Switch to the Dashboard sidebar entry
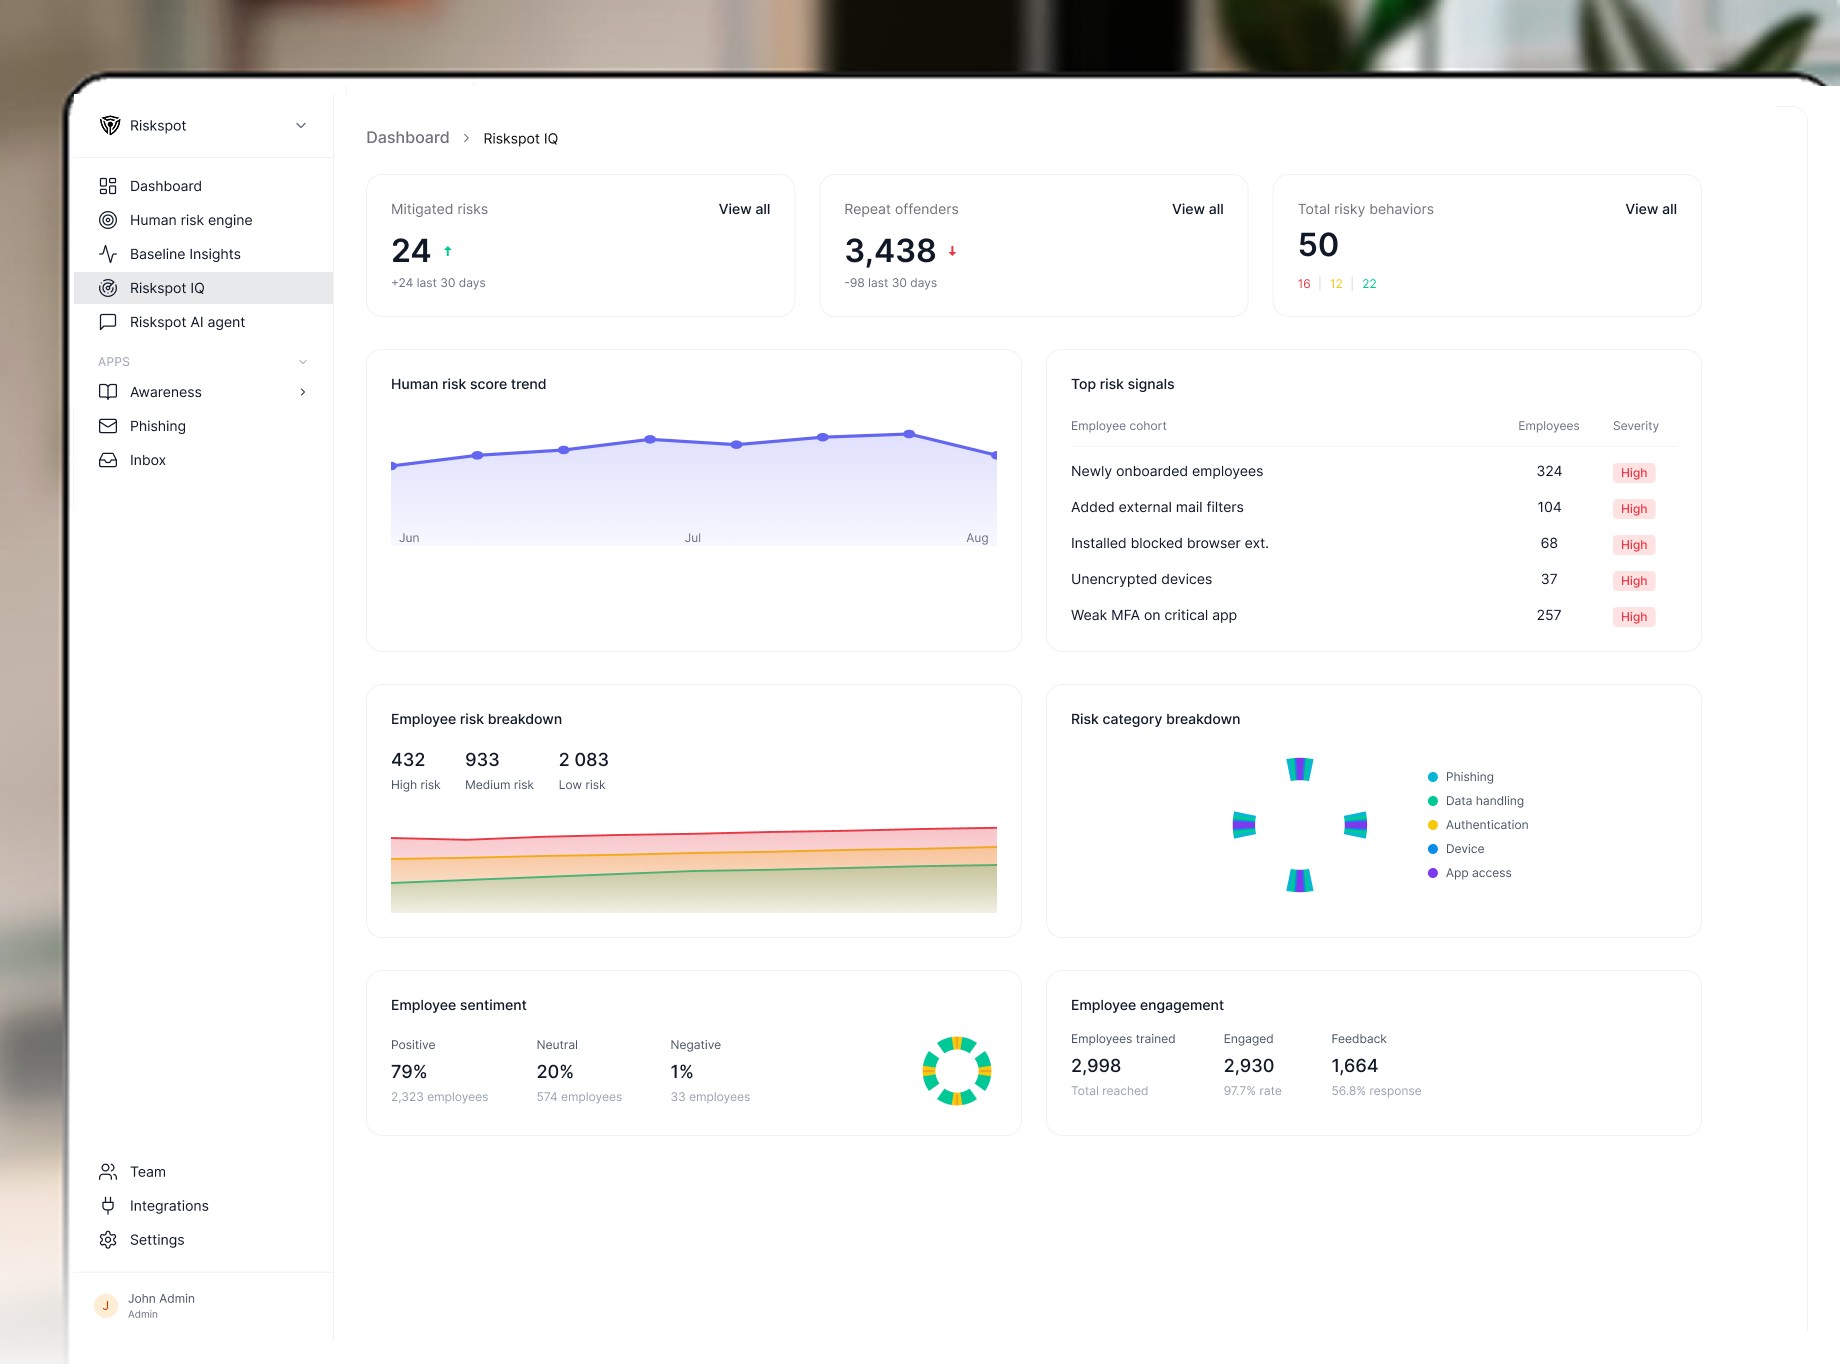This screenshot has height=1364, width=1840. pos(165,185)
